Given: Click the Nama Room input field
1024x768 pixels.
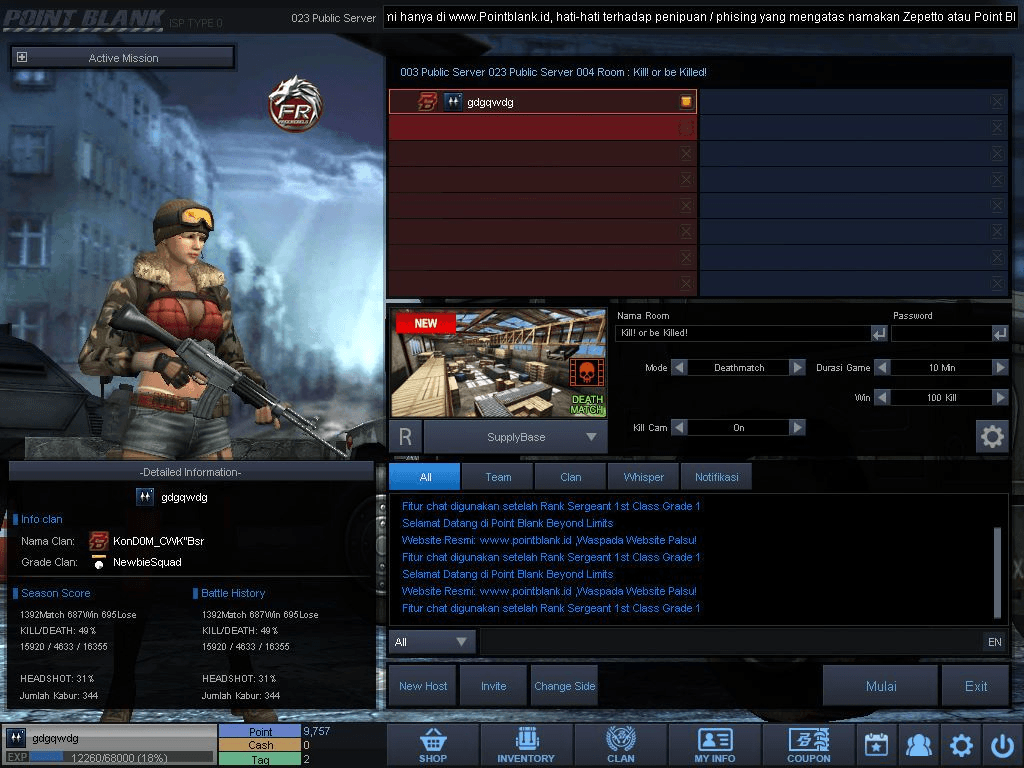Looking at the screenshot, I should click(743, 334).
